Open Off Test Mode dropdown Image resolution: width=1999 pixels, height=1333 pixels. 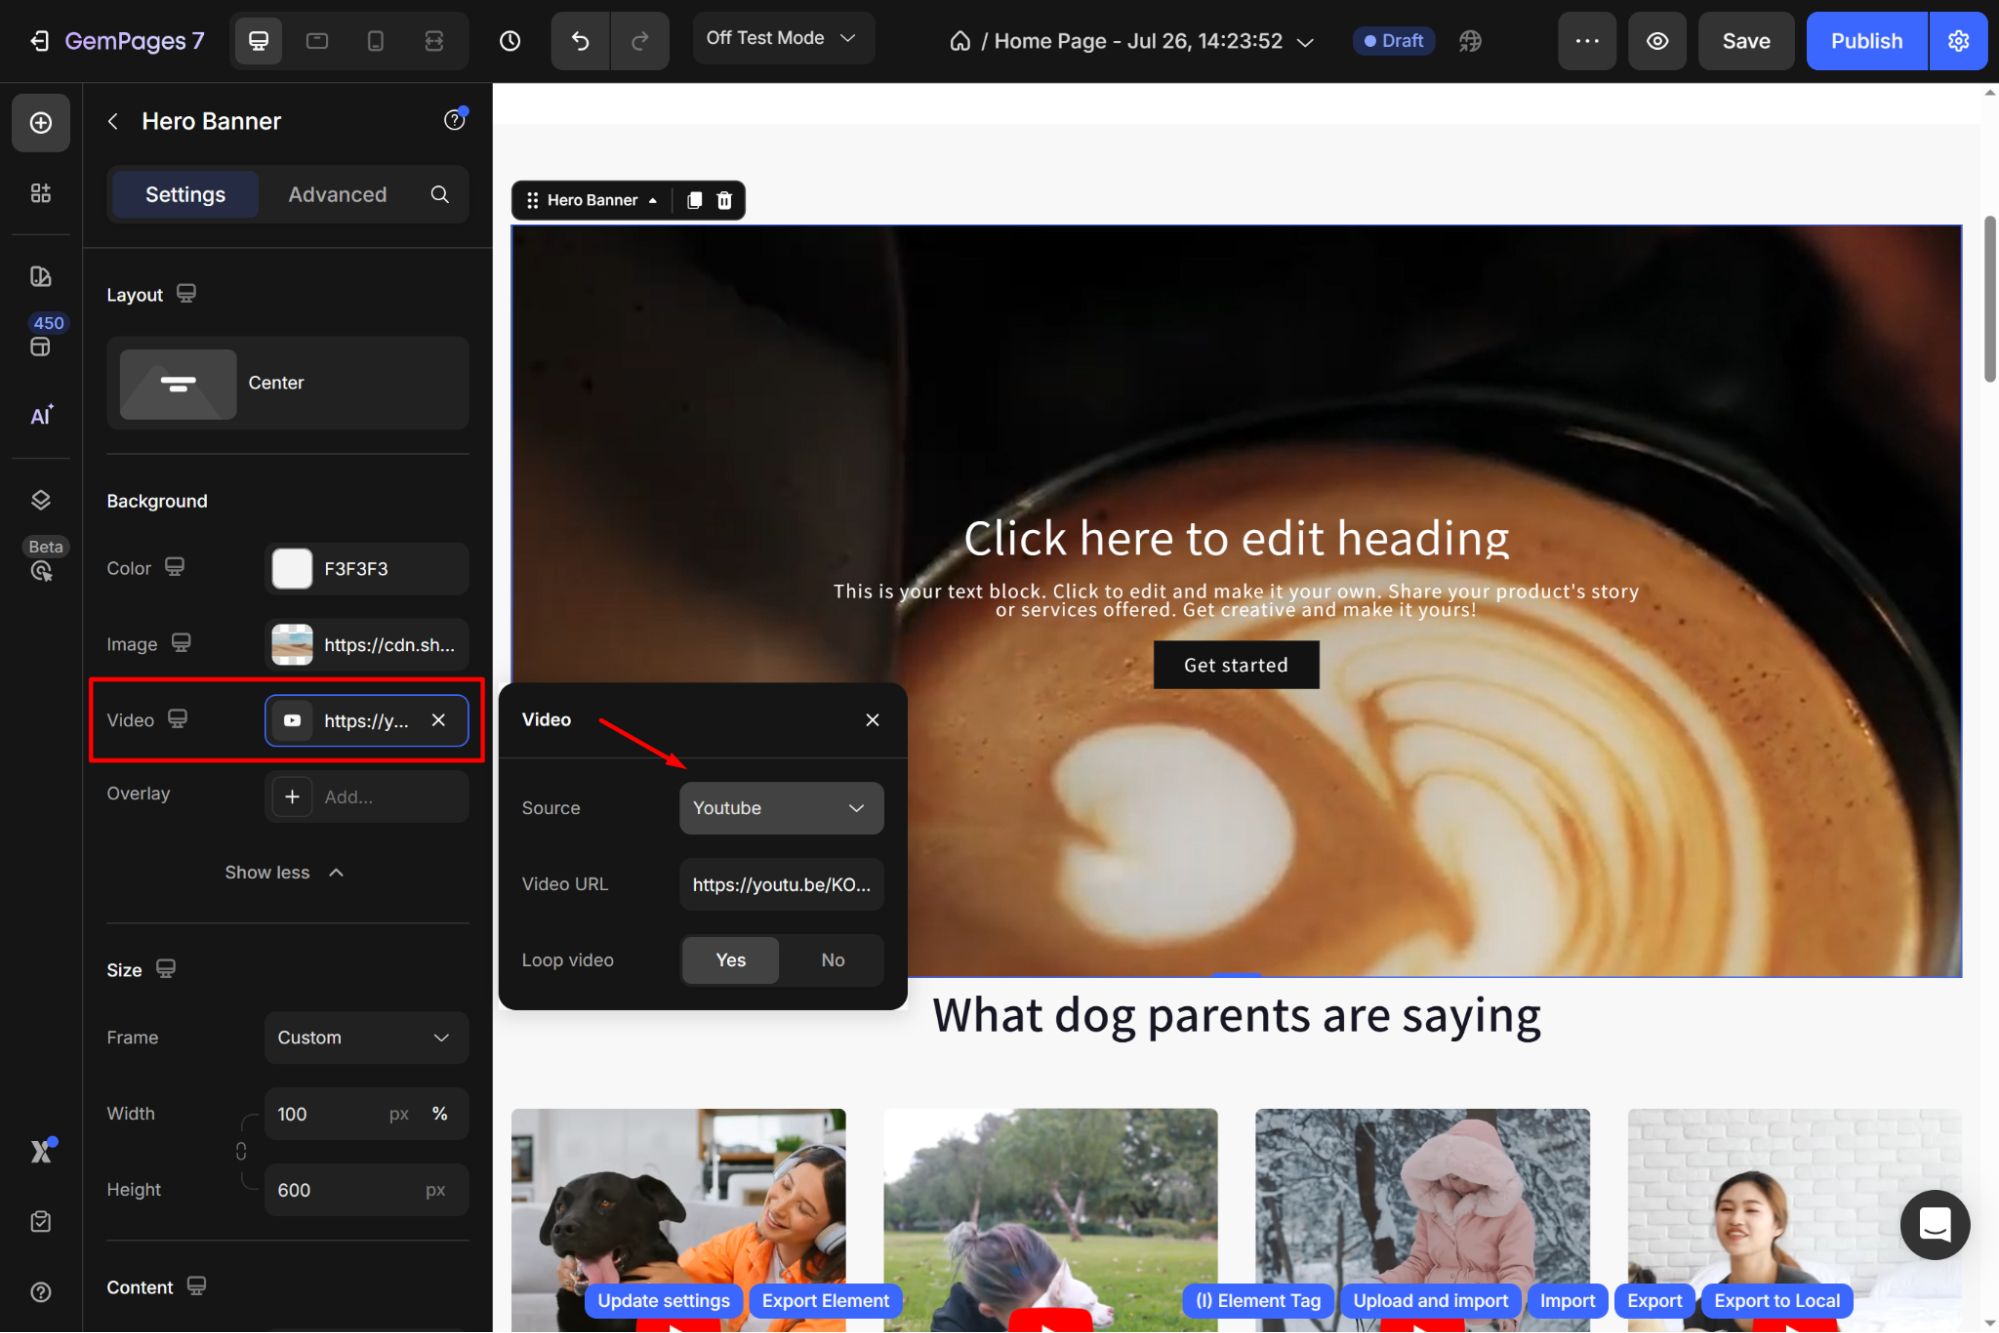pyautogui.click(x=782, y=38)
